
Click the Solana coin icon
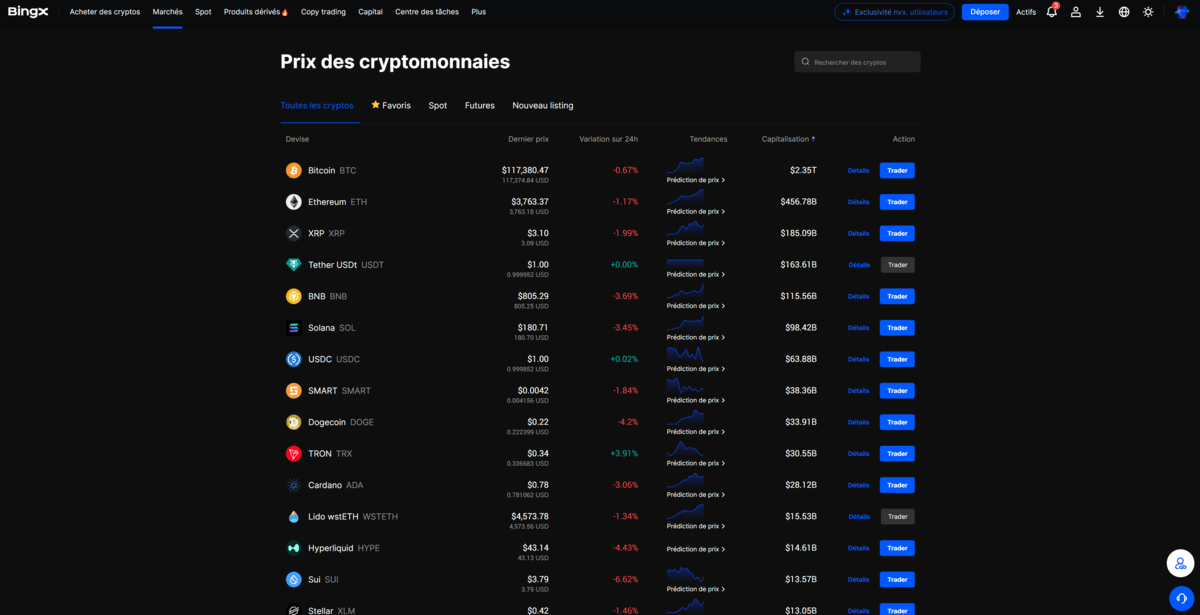pos(294,328)
